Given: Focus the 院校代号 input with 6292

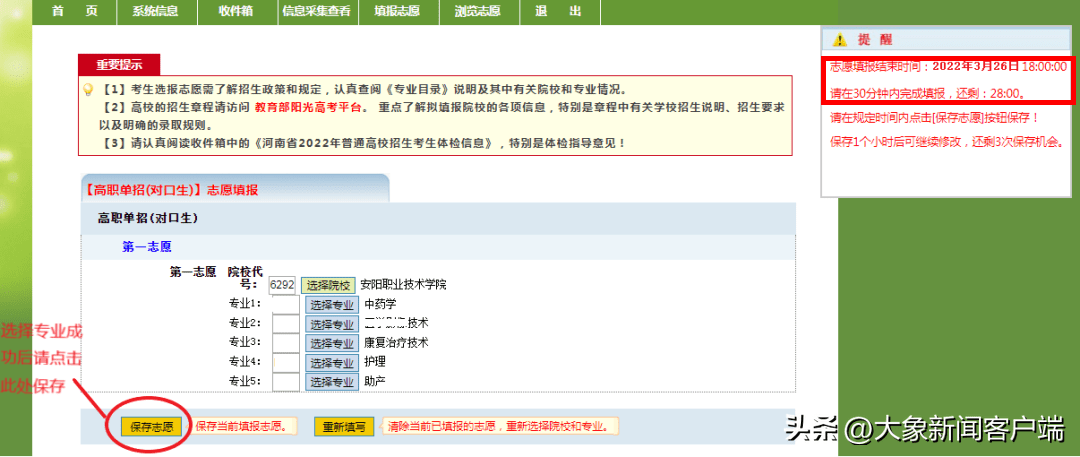Looking at the screenshot, I should click(x=283, y=285).
